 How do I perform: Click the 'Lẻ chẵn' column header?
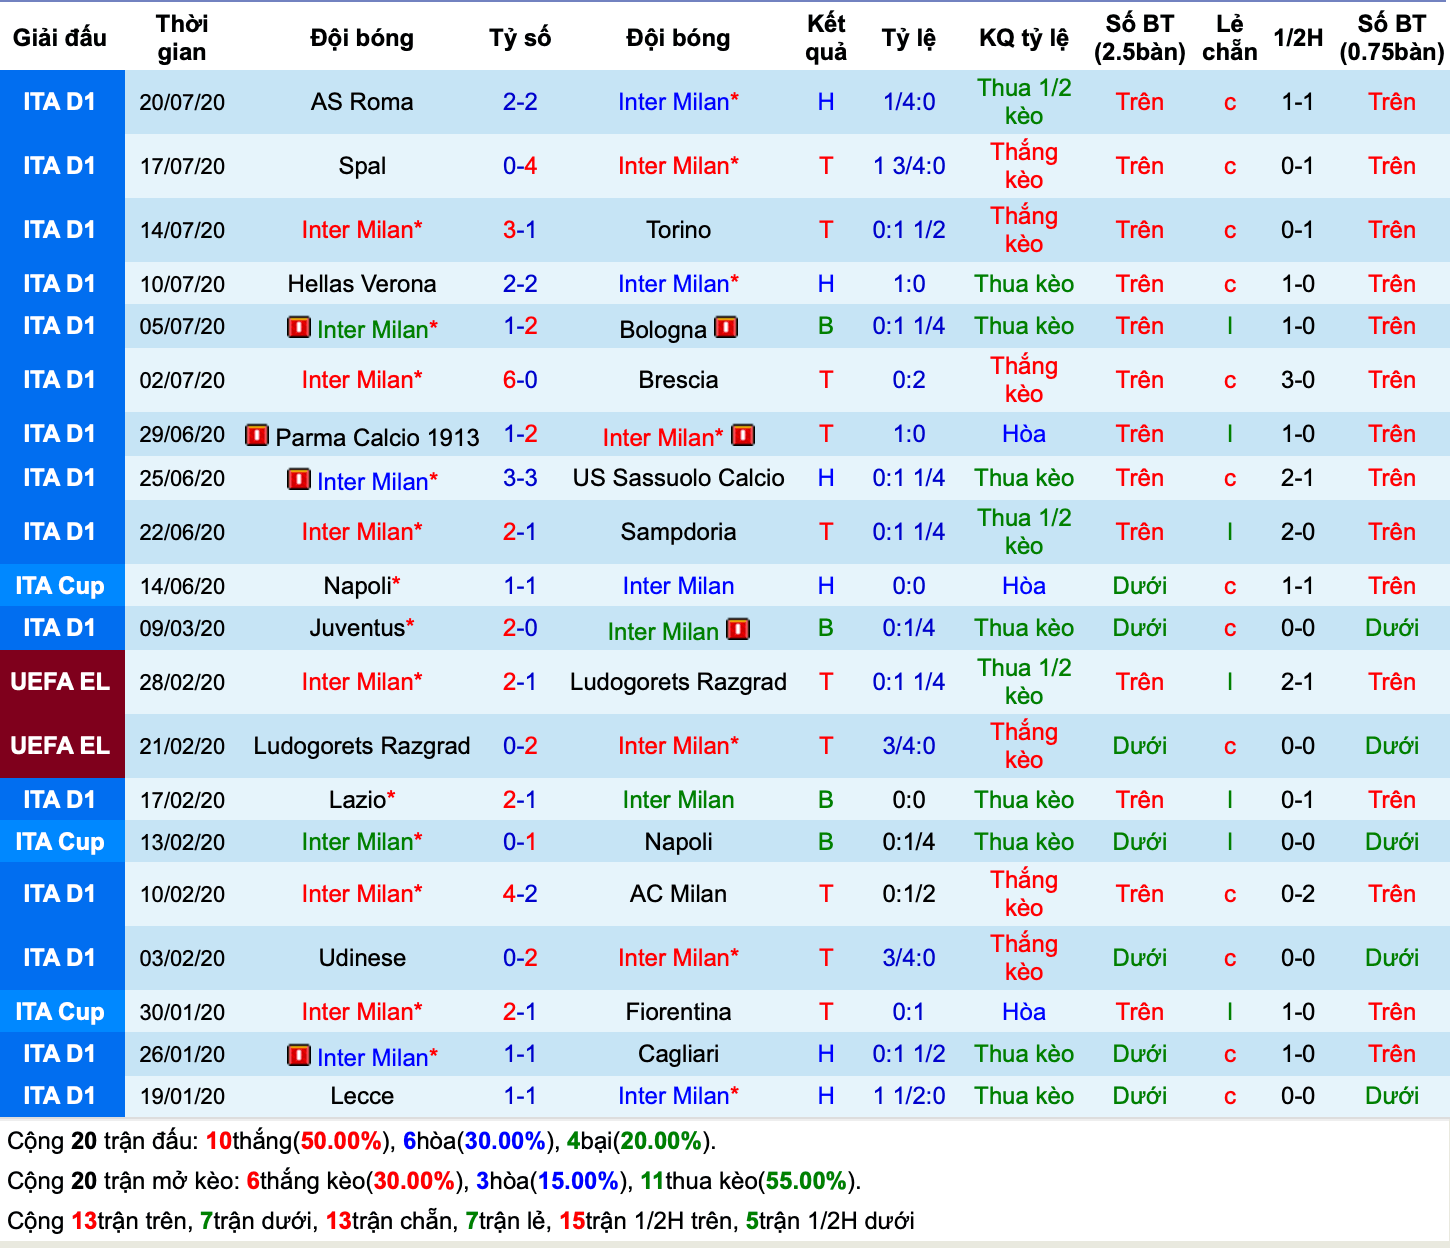1230,38
